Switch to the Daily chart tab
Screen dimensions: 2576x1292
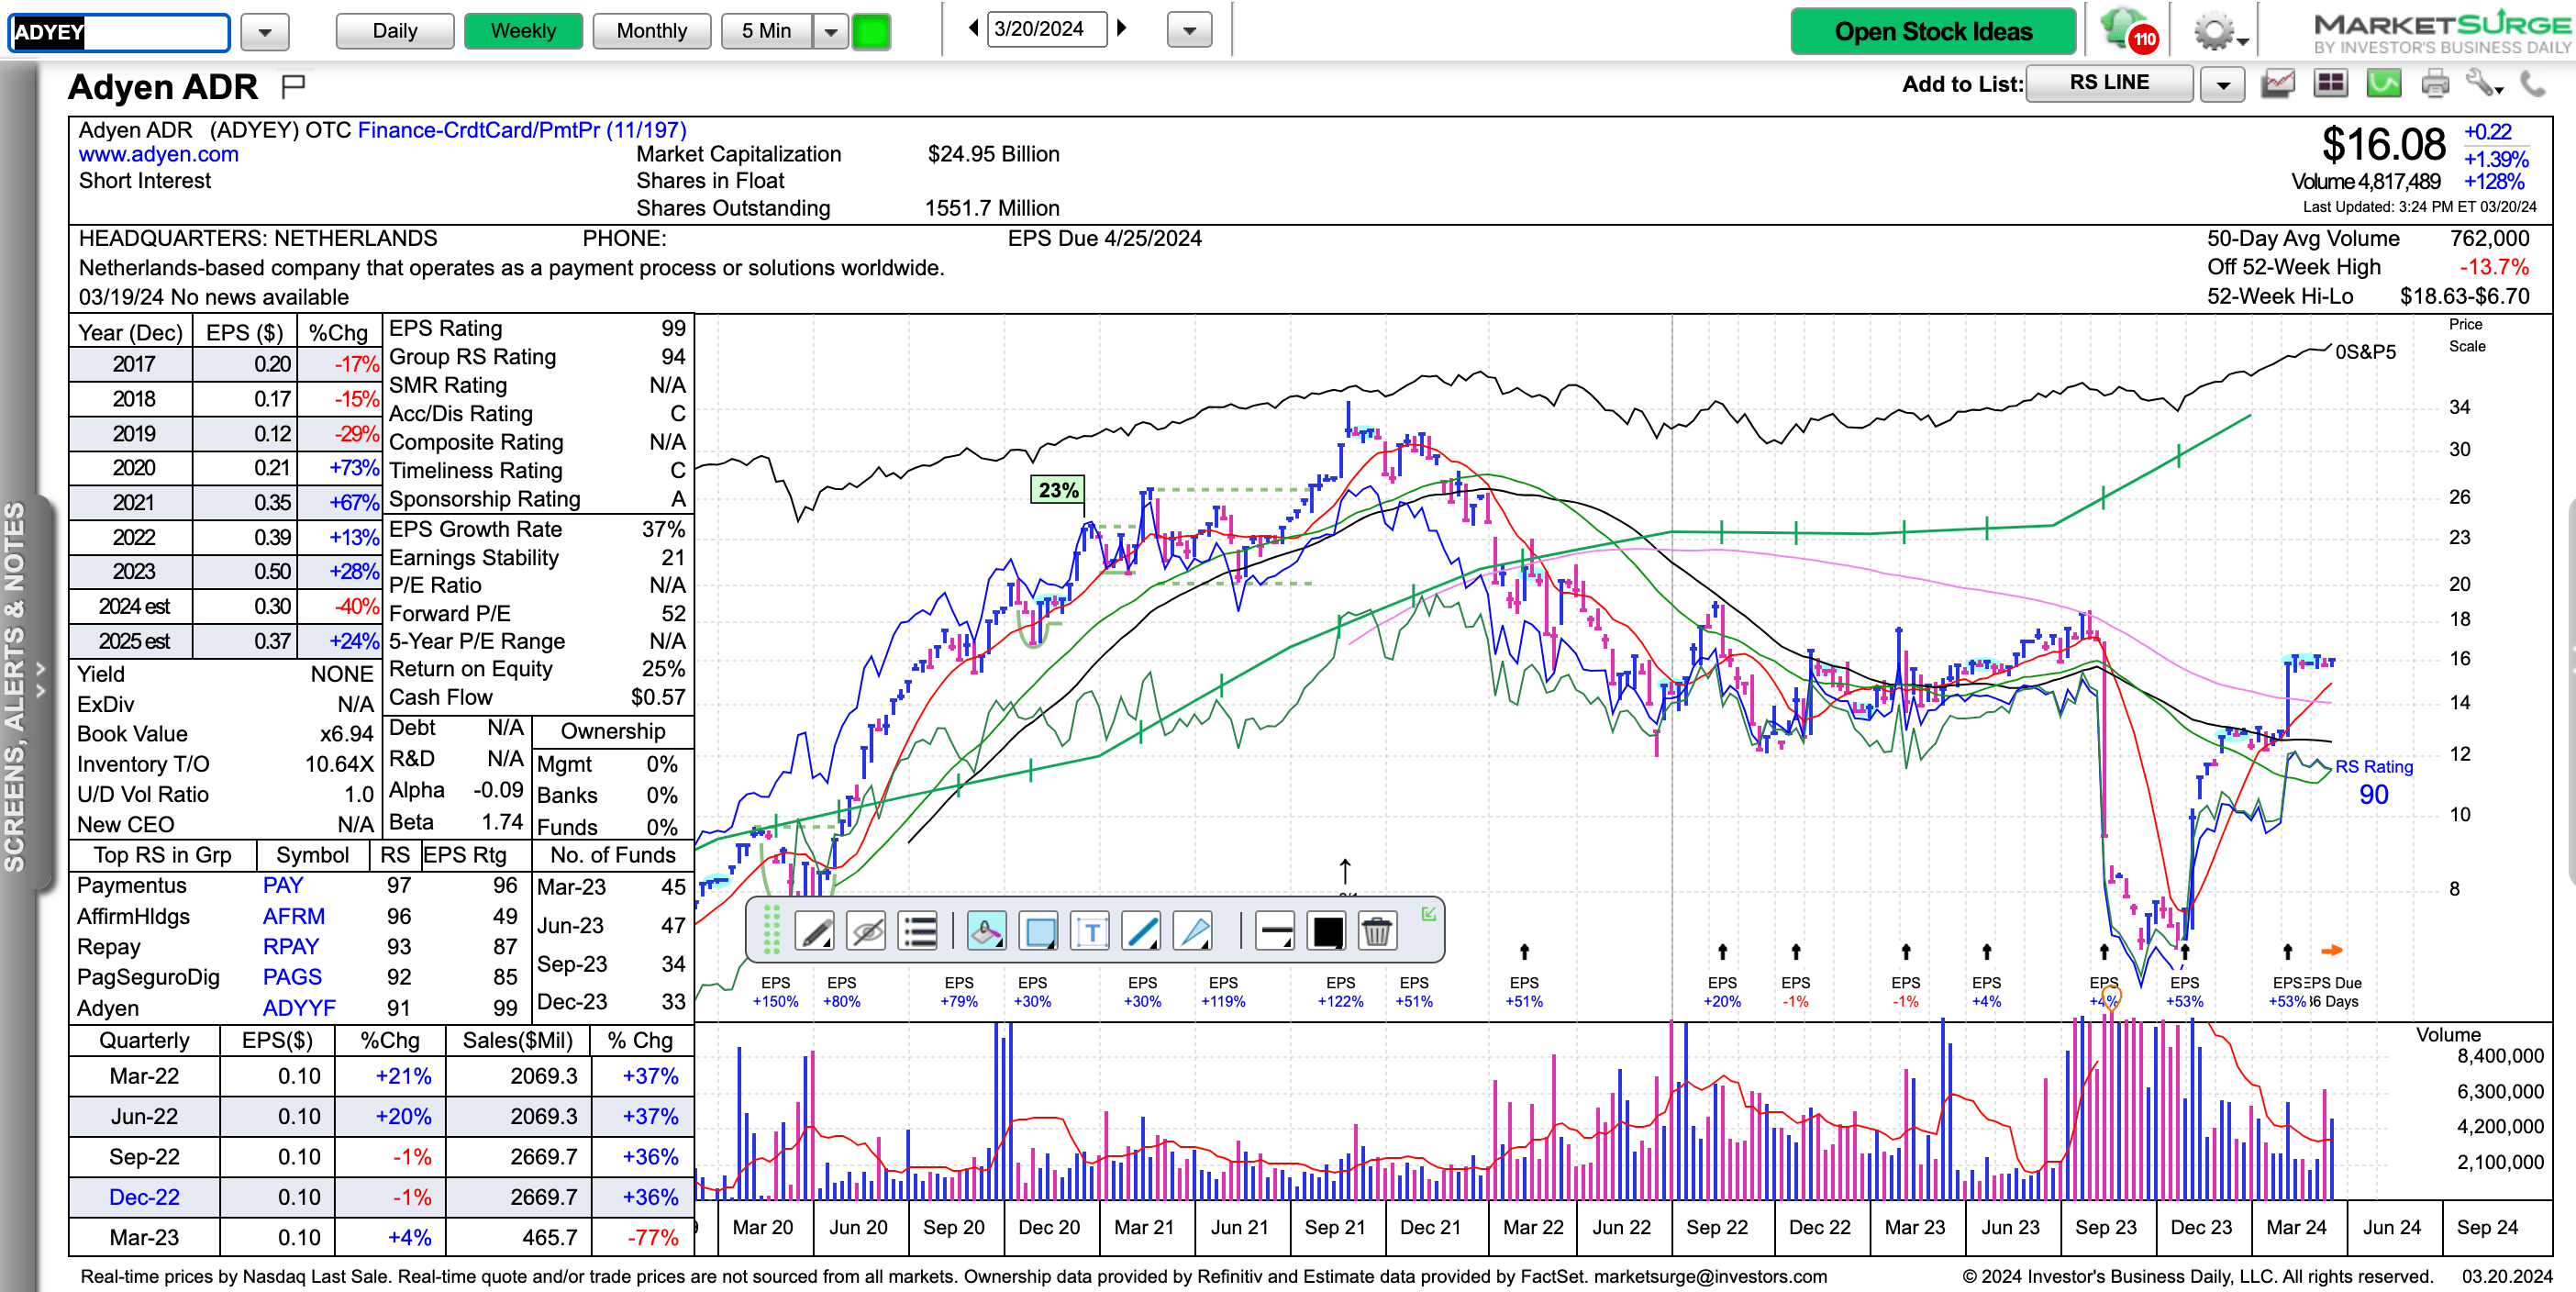click(394, 31)
